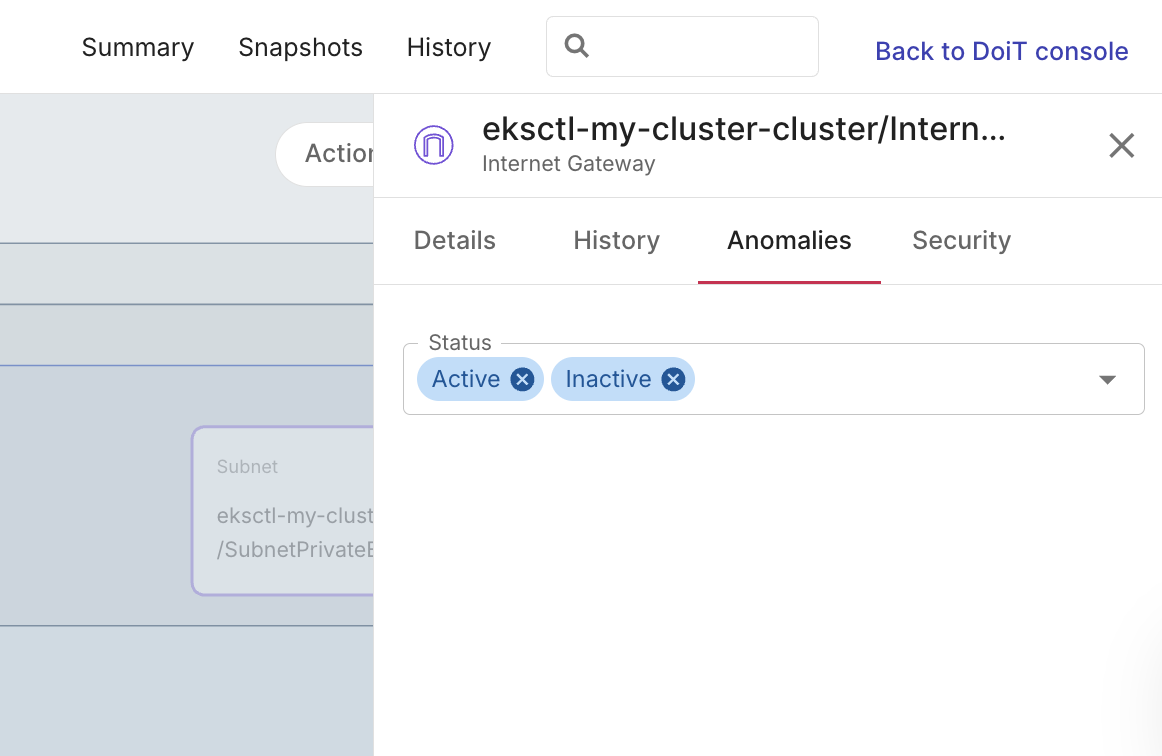Expand the Status dropdown arrow
Viewport: 1162px width, 756px height.
click(x=1107, y=380)
